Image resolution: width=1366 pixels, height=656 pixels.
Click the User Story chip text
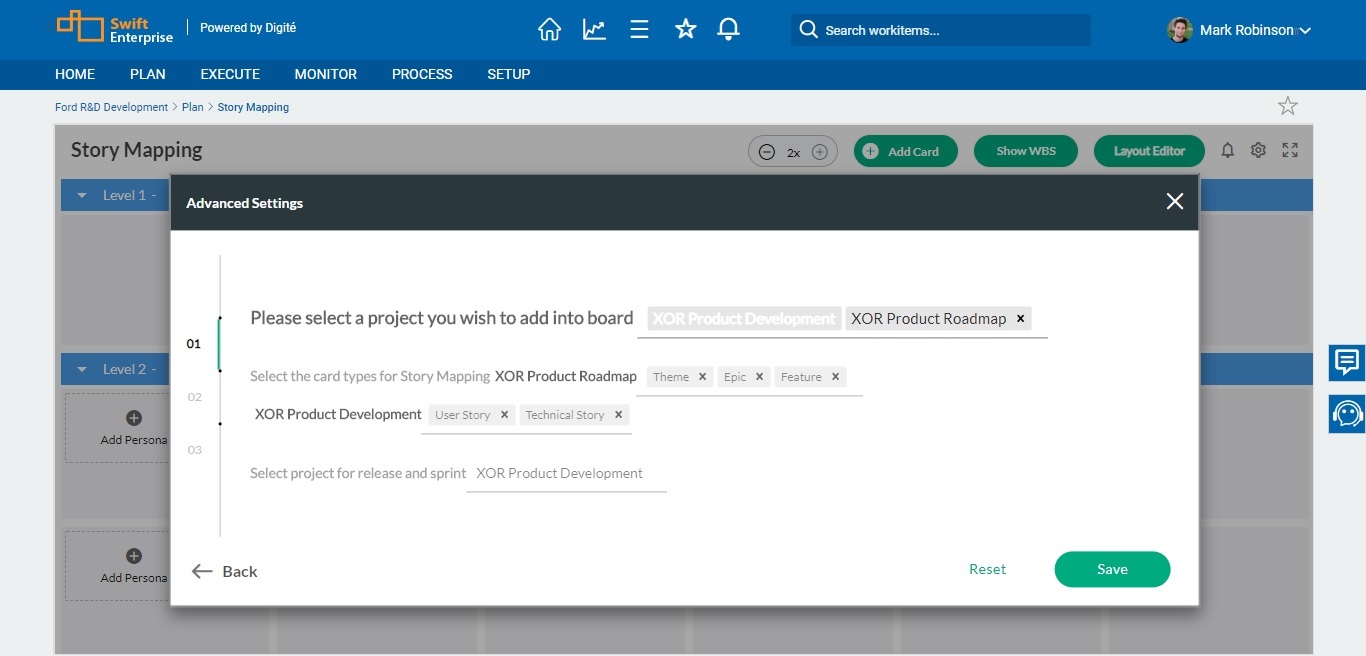point(462,415)
